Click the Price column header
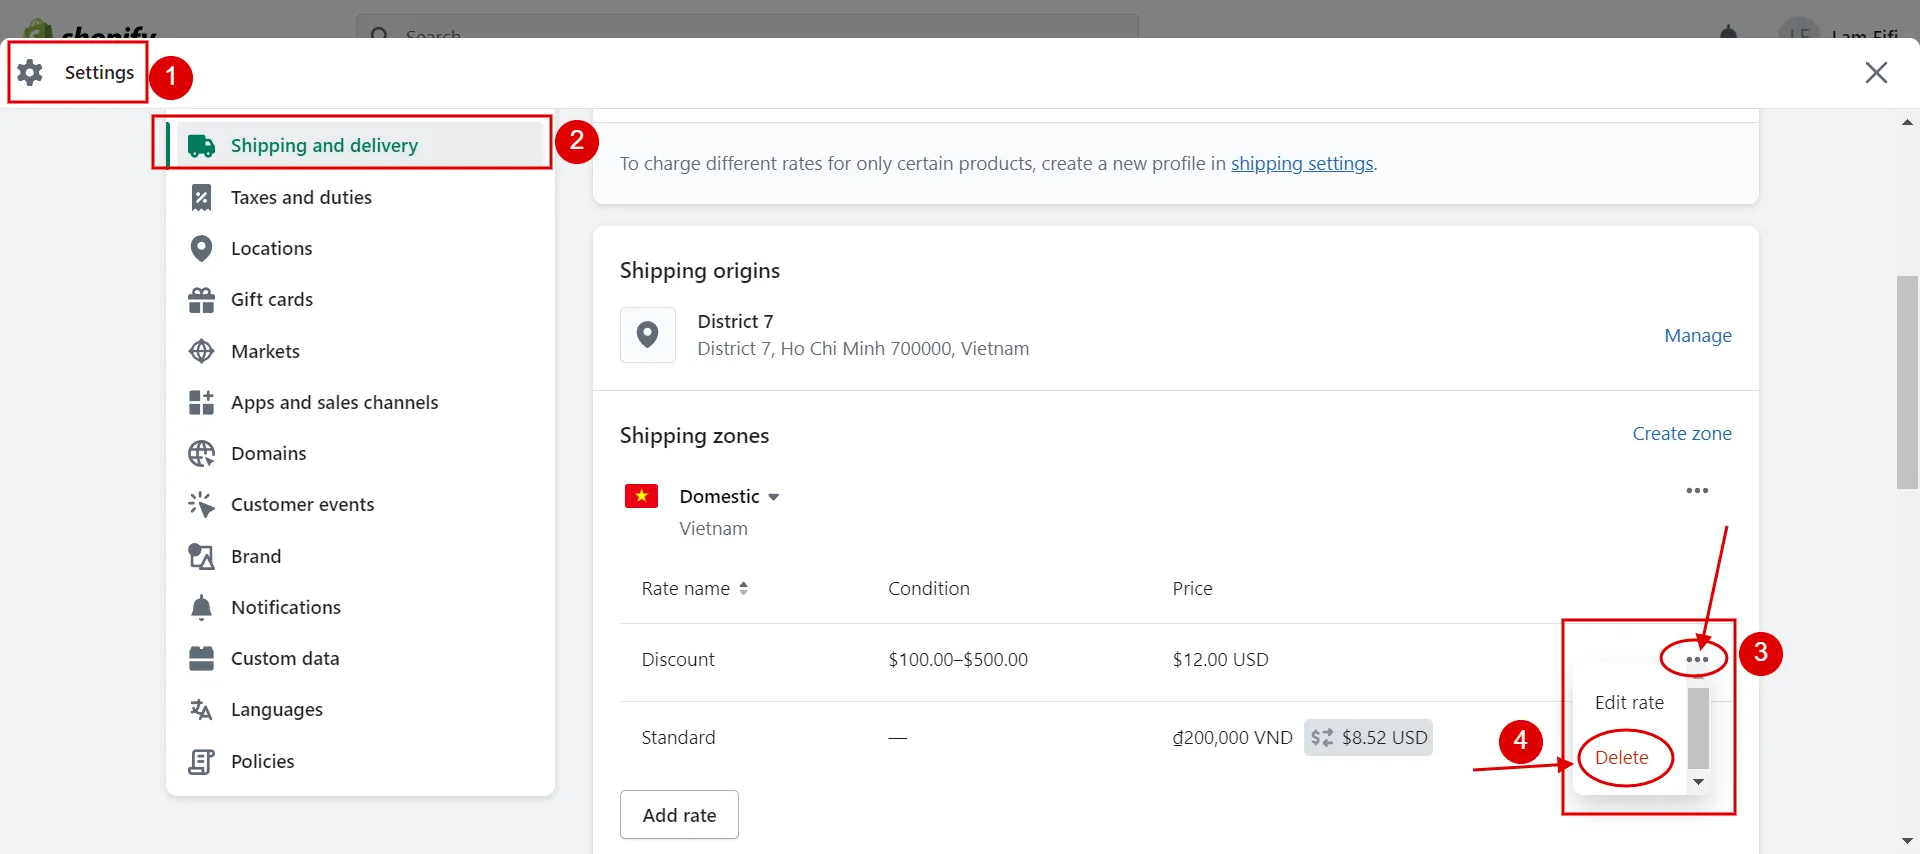 point(1192,589)
